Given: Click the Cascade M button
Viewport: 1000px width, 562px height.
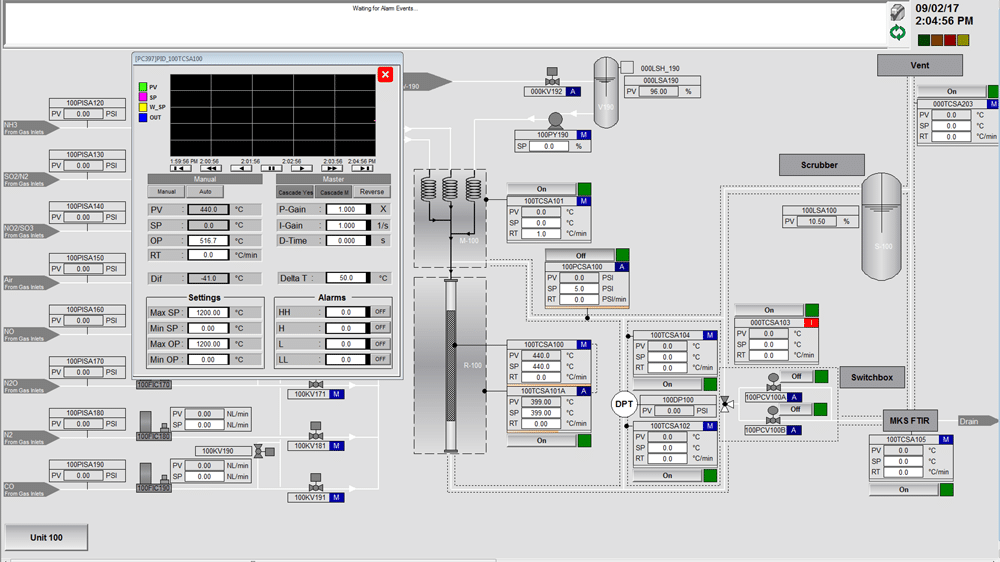Looking at the screenshot, I should (x=334, y=192).
